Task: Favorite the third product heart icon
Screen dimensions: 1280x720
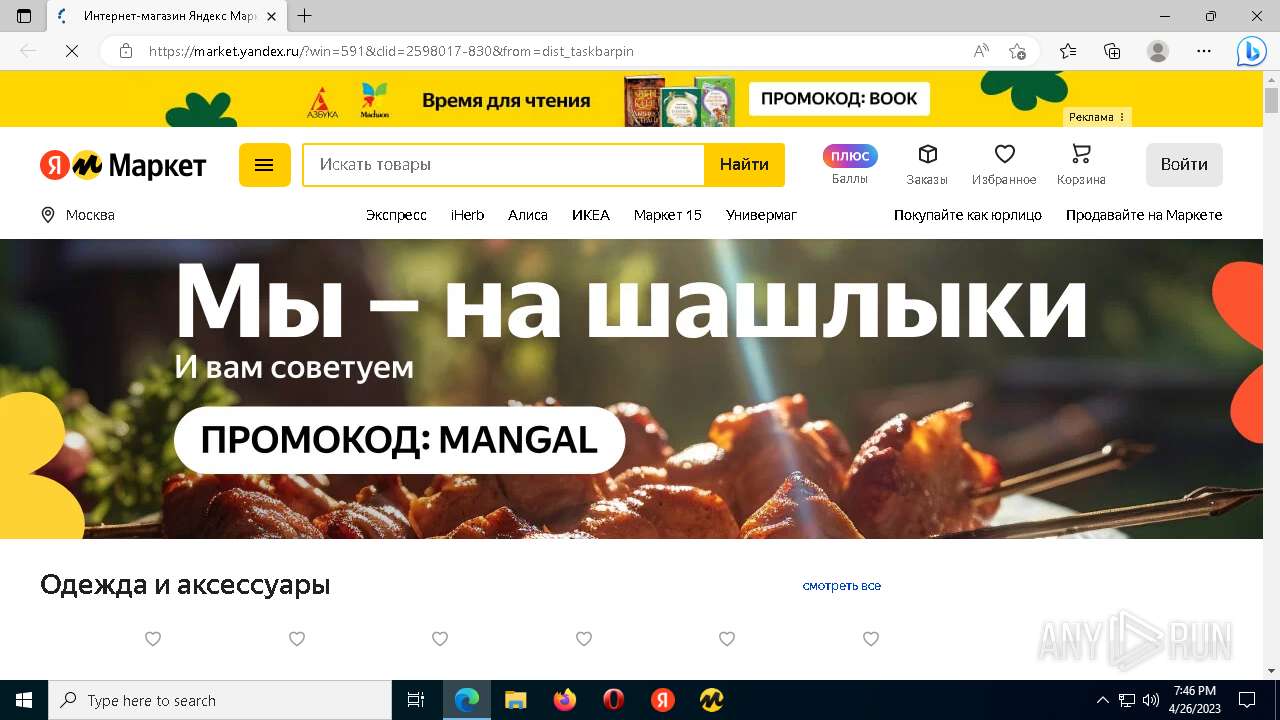Action: (x=440, y=639)
